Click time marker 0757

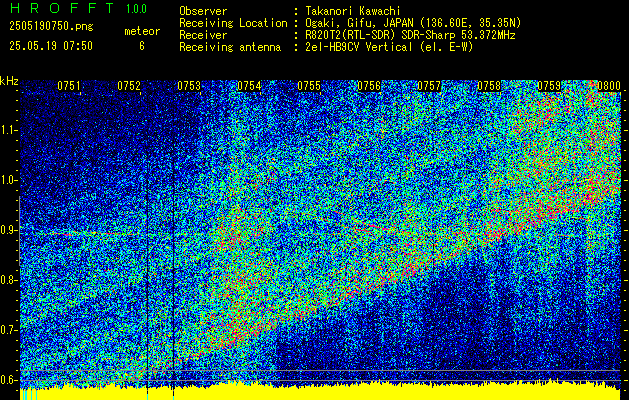[x=429, y=86]
